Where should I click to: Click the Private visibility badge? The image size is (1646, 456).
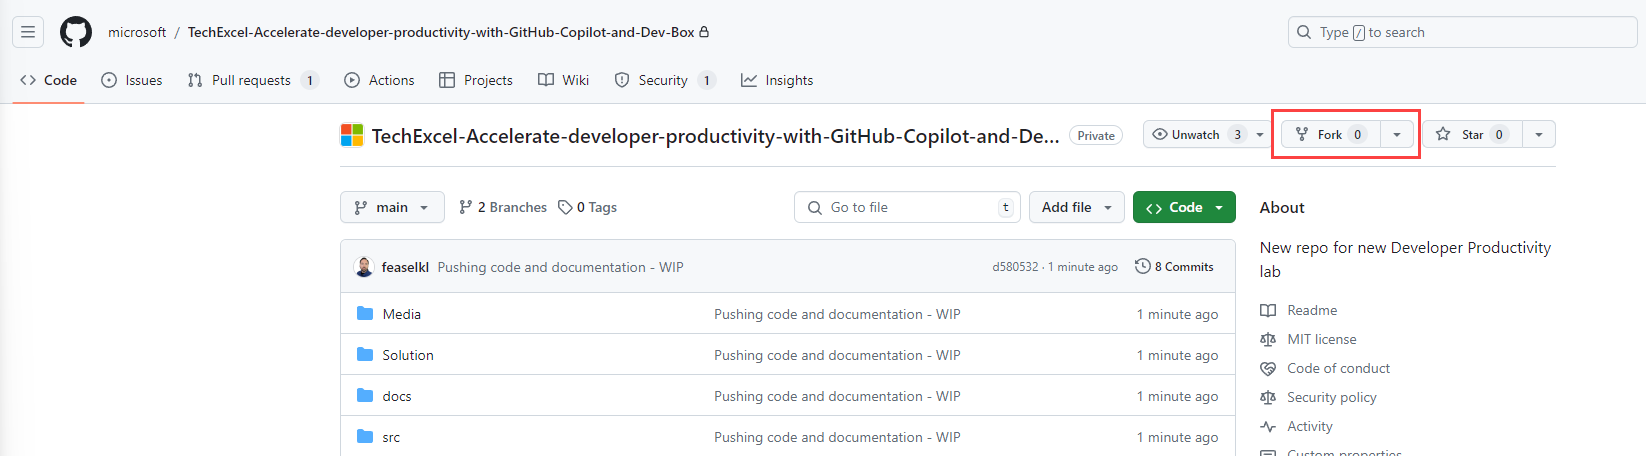pos(1096,135)
